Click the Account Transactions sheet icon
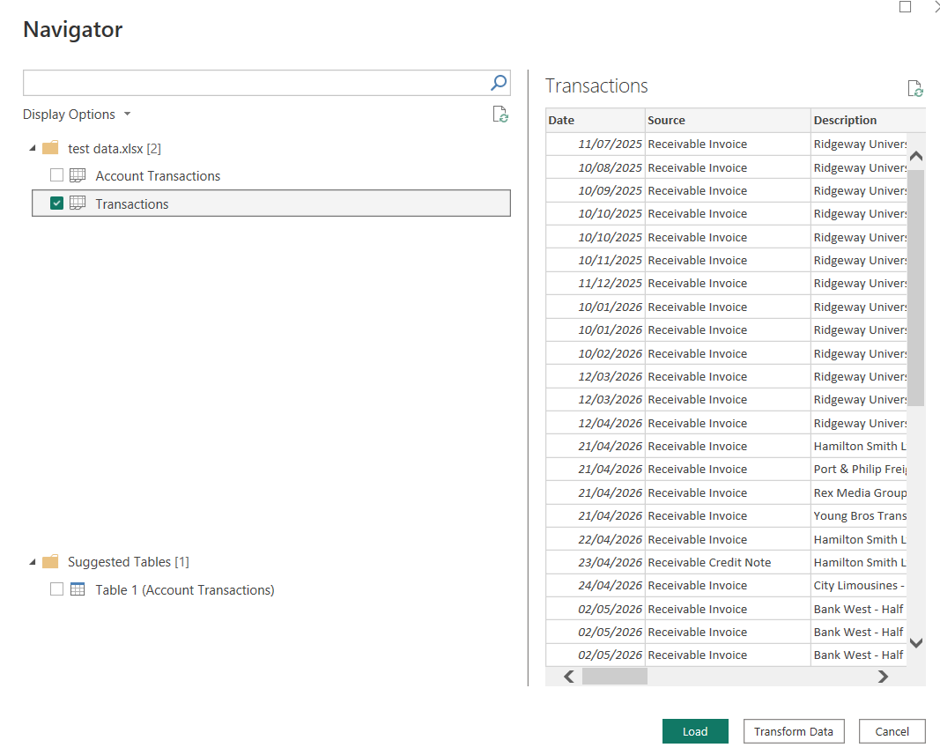The image size is (940, 755). [x=77, y=175]
